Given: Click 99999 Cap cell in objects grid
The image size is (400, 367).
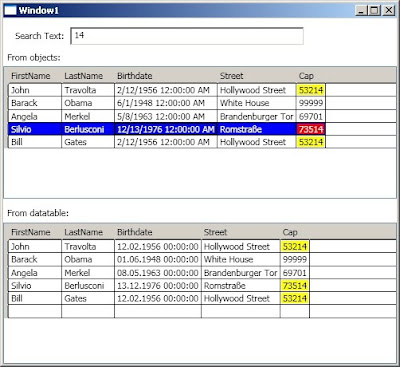Looking at the screenshot, I should [311, 103].
